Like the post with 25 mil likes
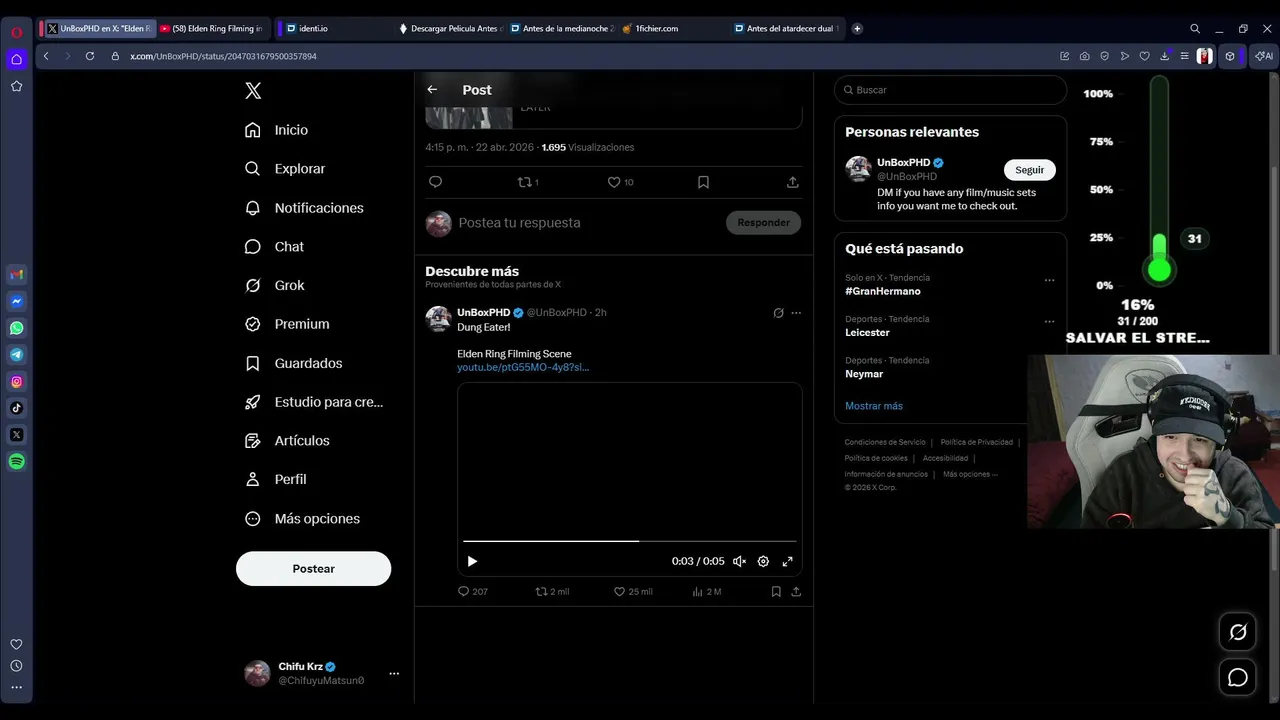1280x720 pixels. pos(633,592)
